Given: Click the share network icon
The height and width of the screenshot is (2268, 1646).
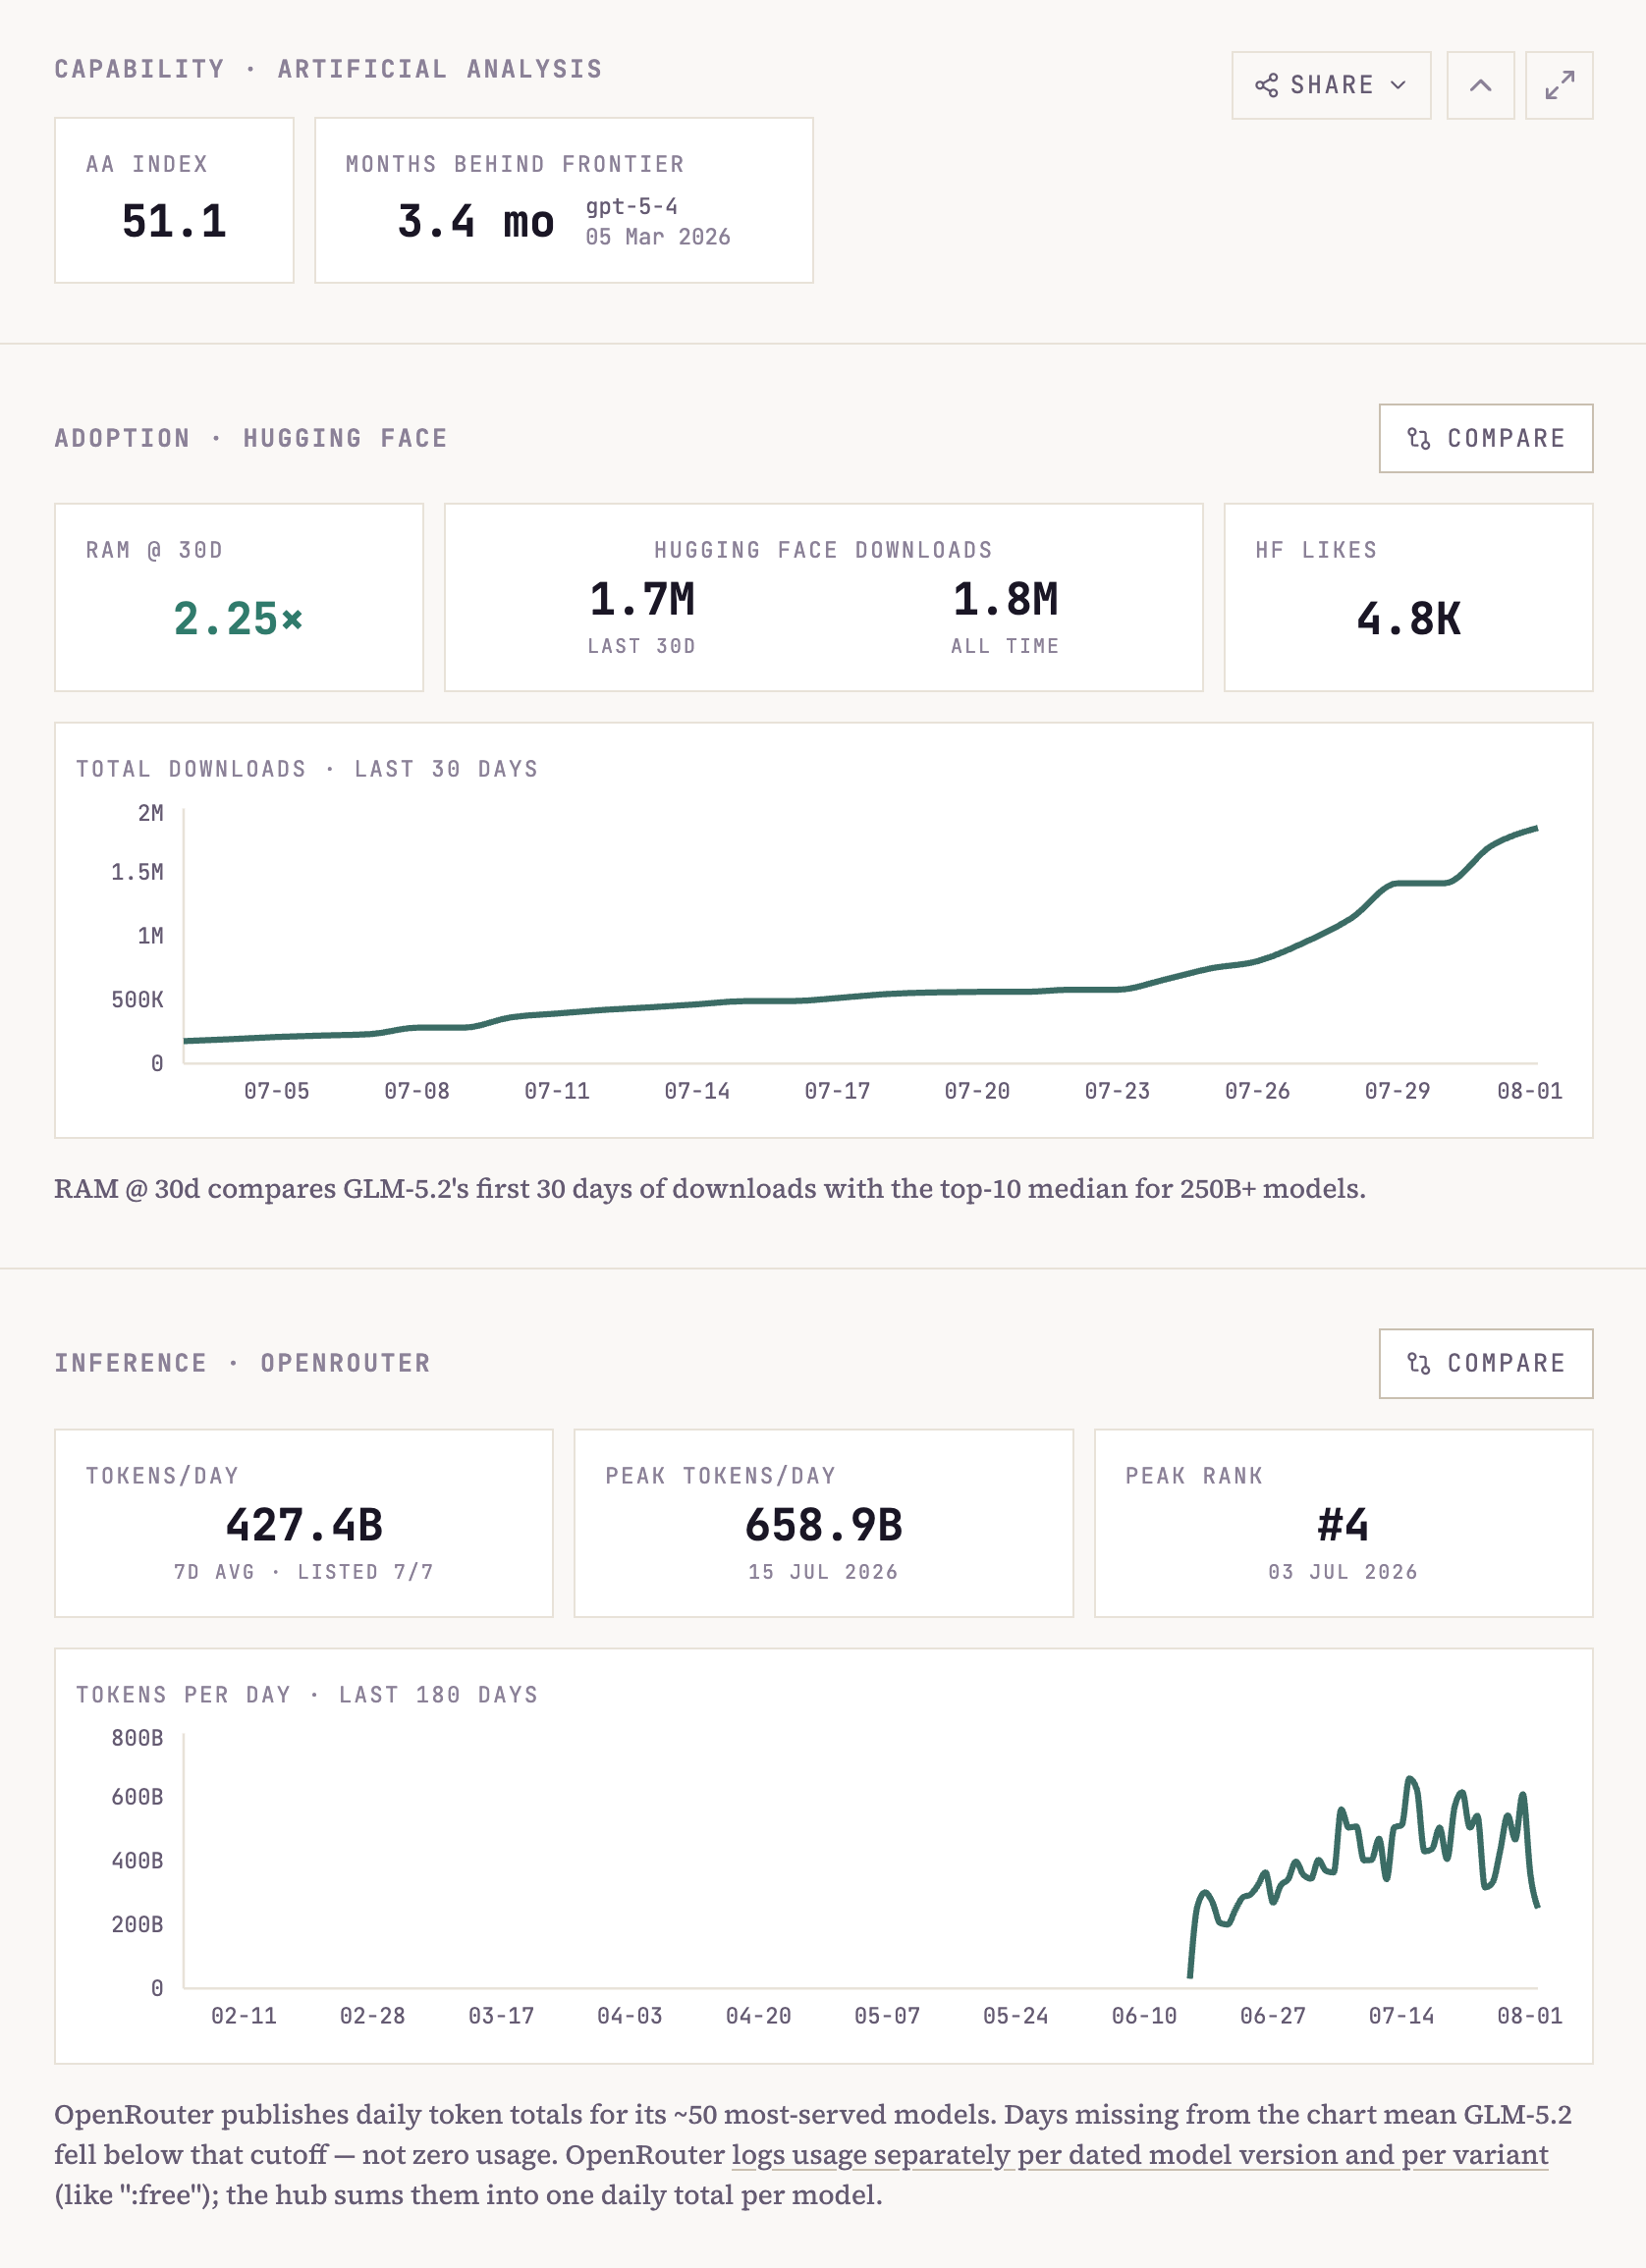Looking at the screenshot, I should pyautogui.click(x=1266, y=85).
